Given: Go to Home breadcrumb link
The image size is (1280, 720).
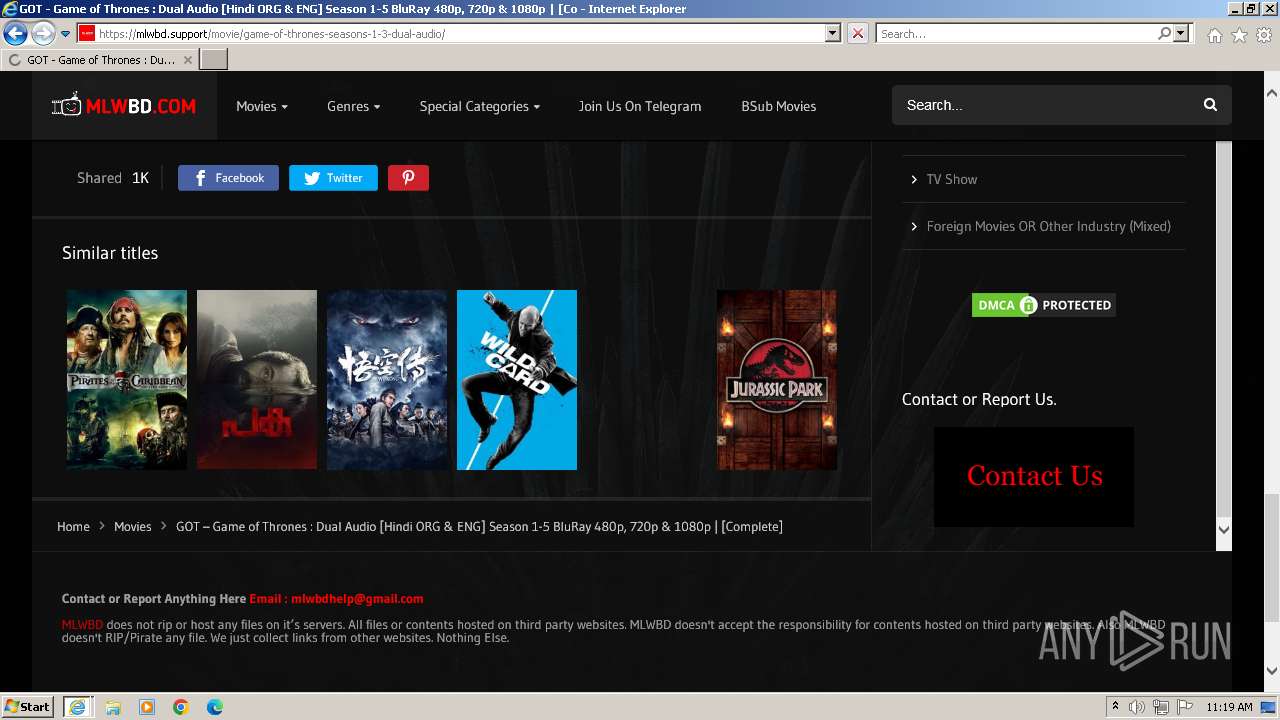Looking at the screenshot, I should click(73, 526).
